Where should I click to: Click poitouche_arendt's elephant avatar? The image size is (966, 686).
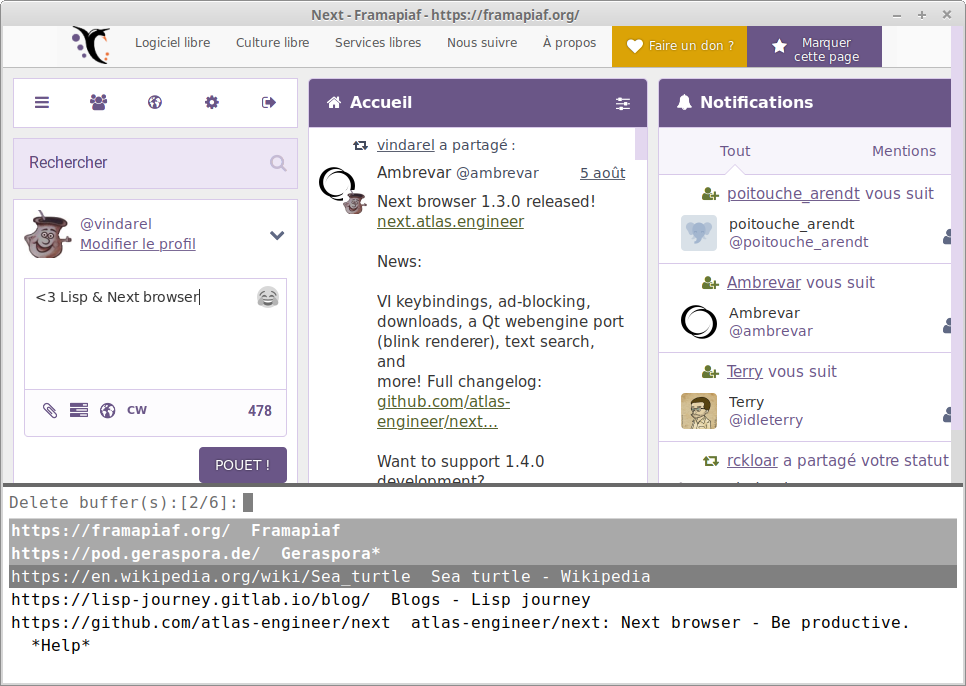[x=699, y=233]
